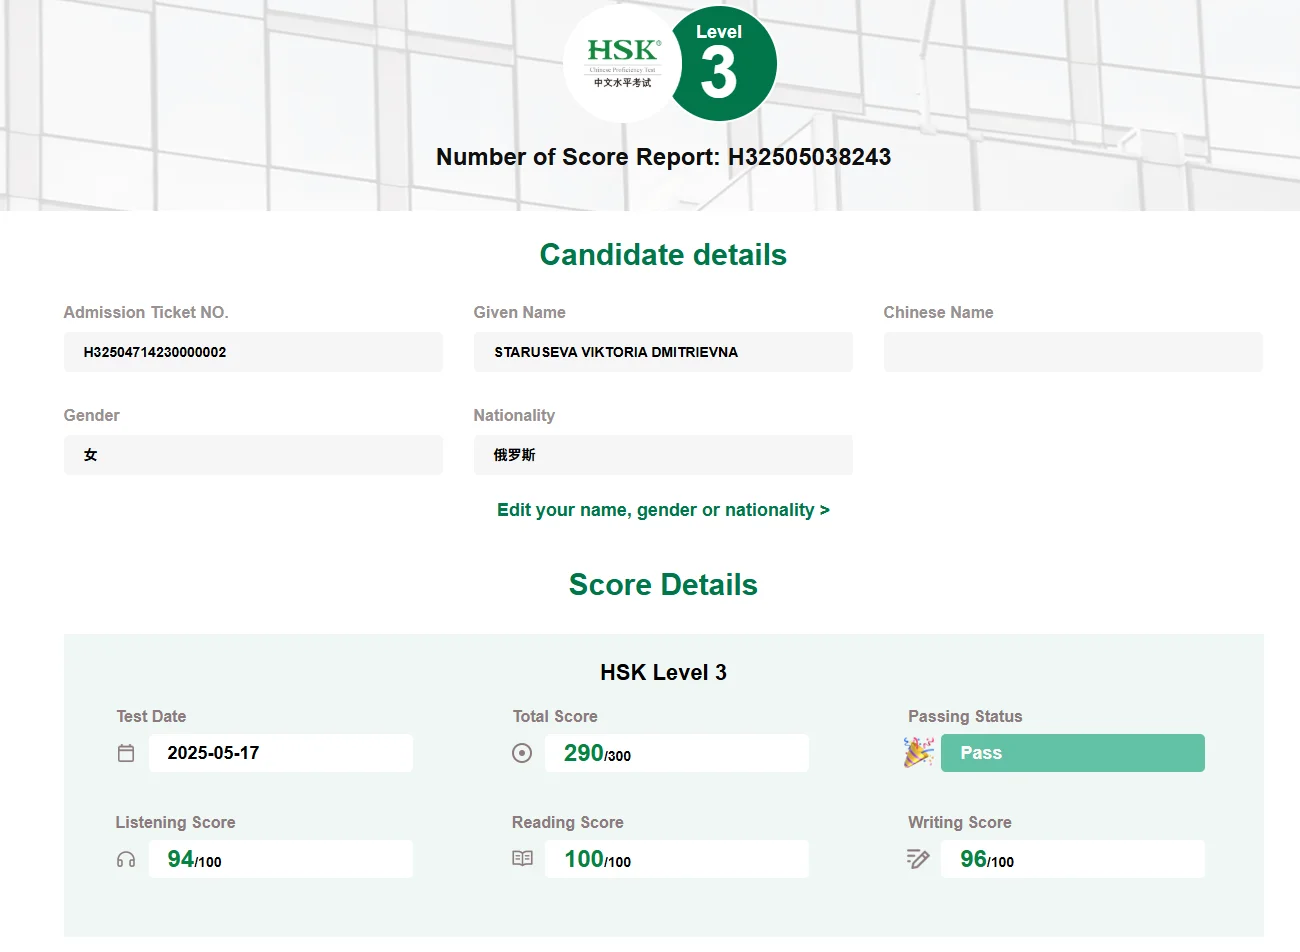The width and height of the screenshot is (1300, 952).
Task: Click the open book icon for Reading Score
Action: [x=522, y=859]
